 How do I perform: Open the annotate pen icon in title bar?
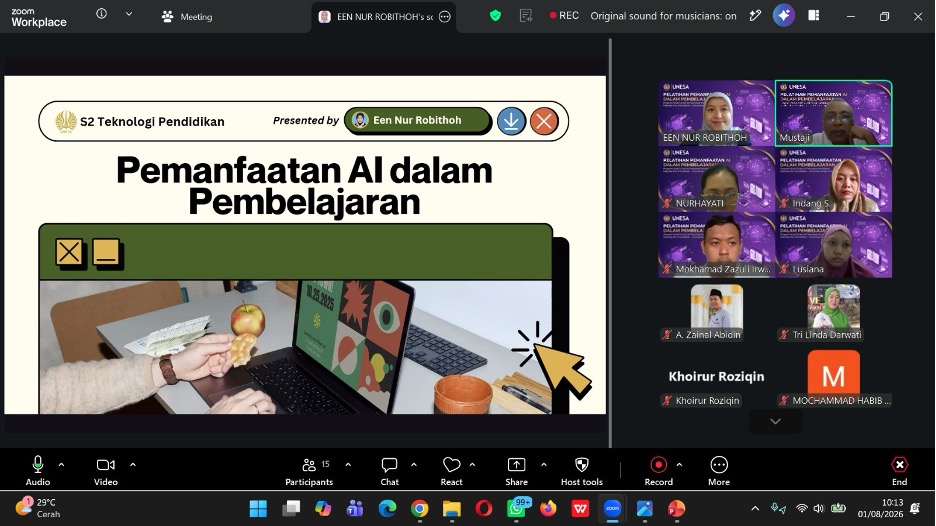755,16
